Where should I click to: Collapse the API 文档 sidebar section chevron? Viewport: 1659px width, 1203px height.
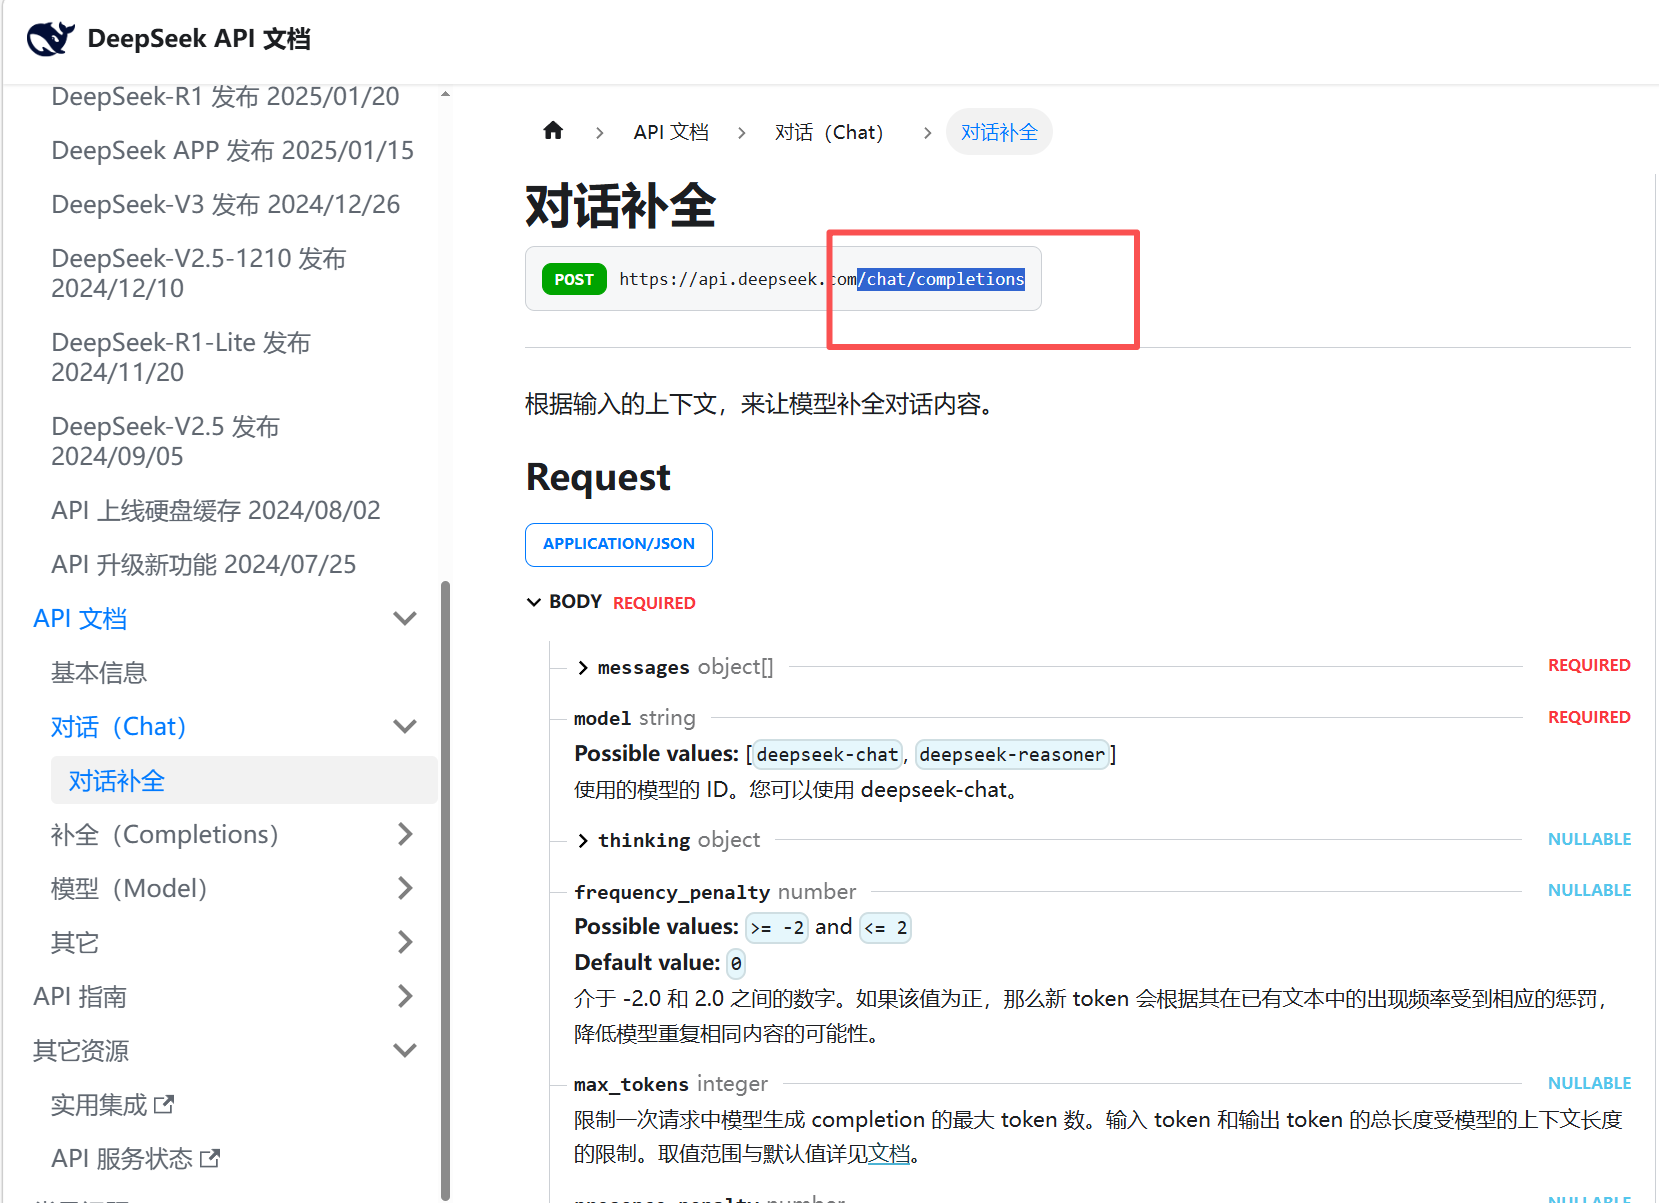click(405, 618)
